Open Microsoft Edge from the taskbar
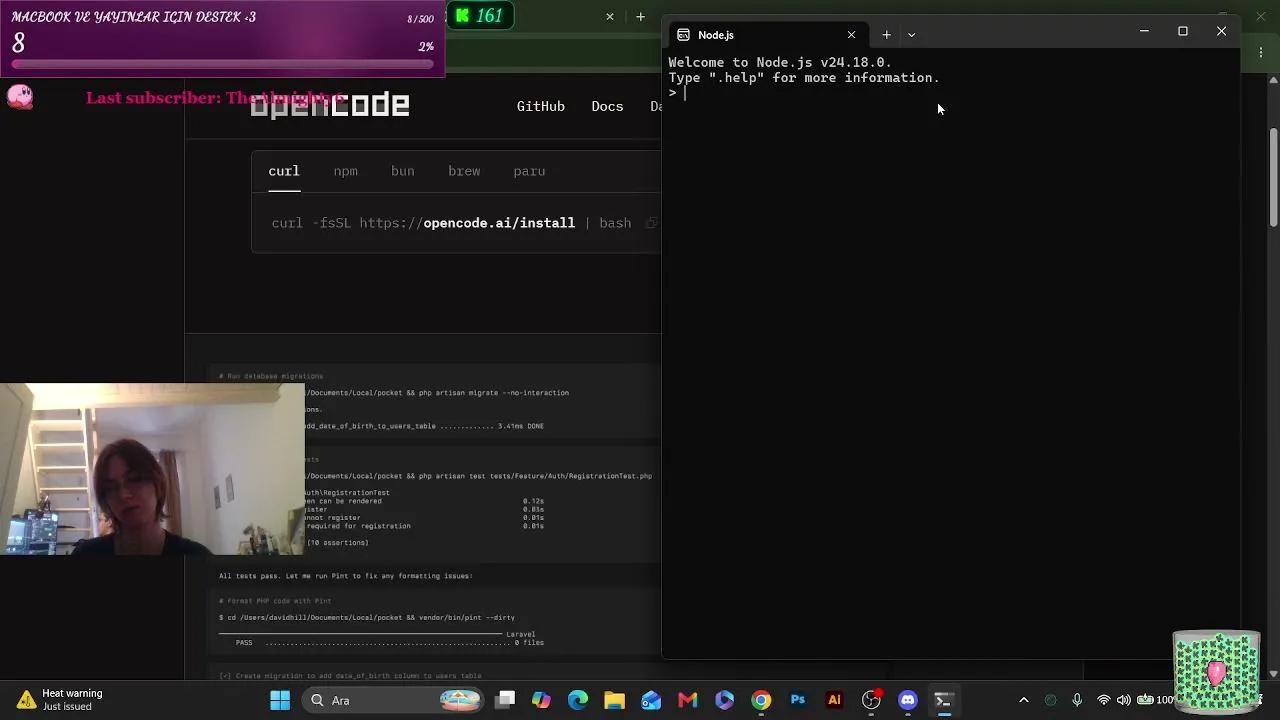1280x720 pixels. pyautogui.click(x=578, y=700)
